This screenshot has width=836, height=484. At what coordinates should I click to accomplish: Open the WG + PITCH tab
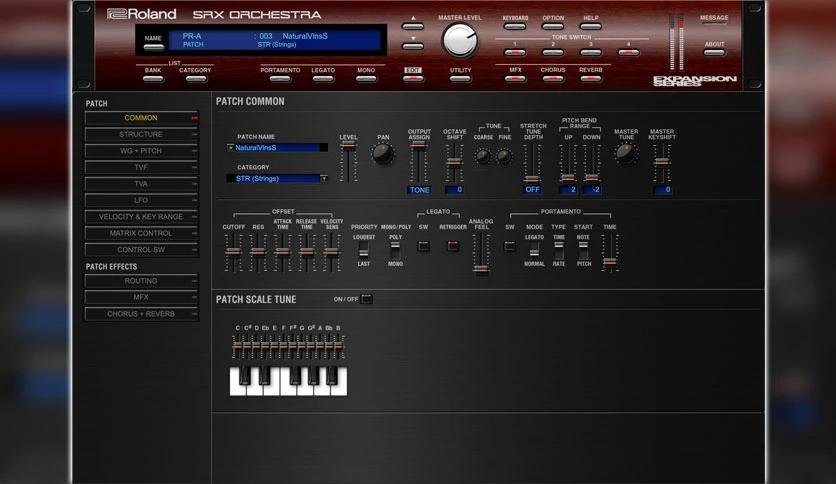pyautogui.click(x=141, y=151)
